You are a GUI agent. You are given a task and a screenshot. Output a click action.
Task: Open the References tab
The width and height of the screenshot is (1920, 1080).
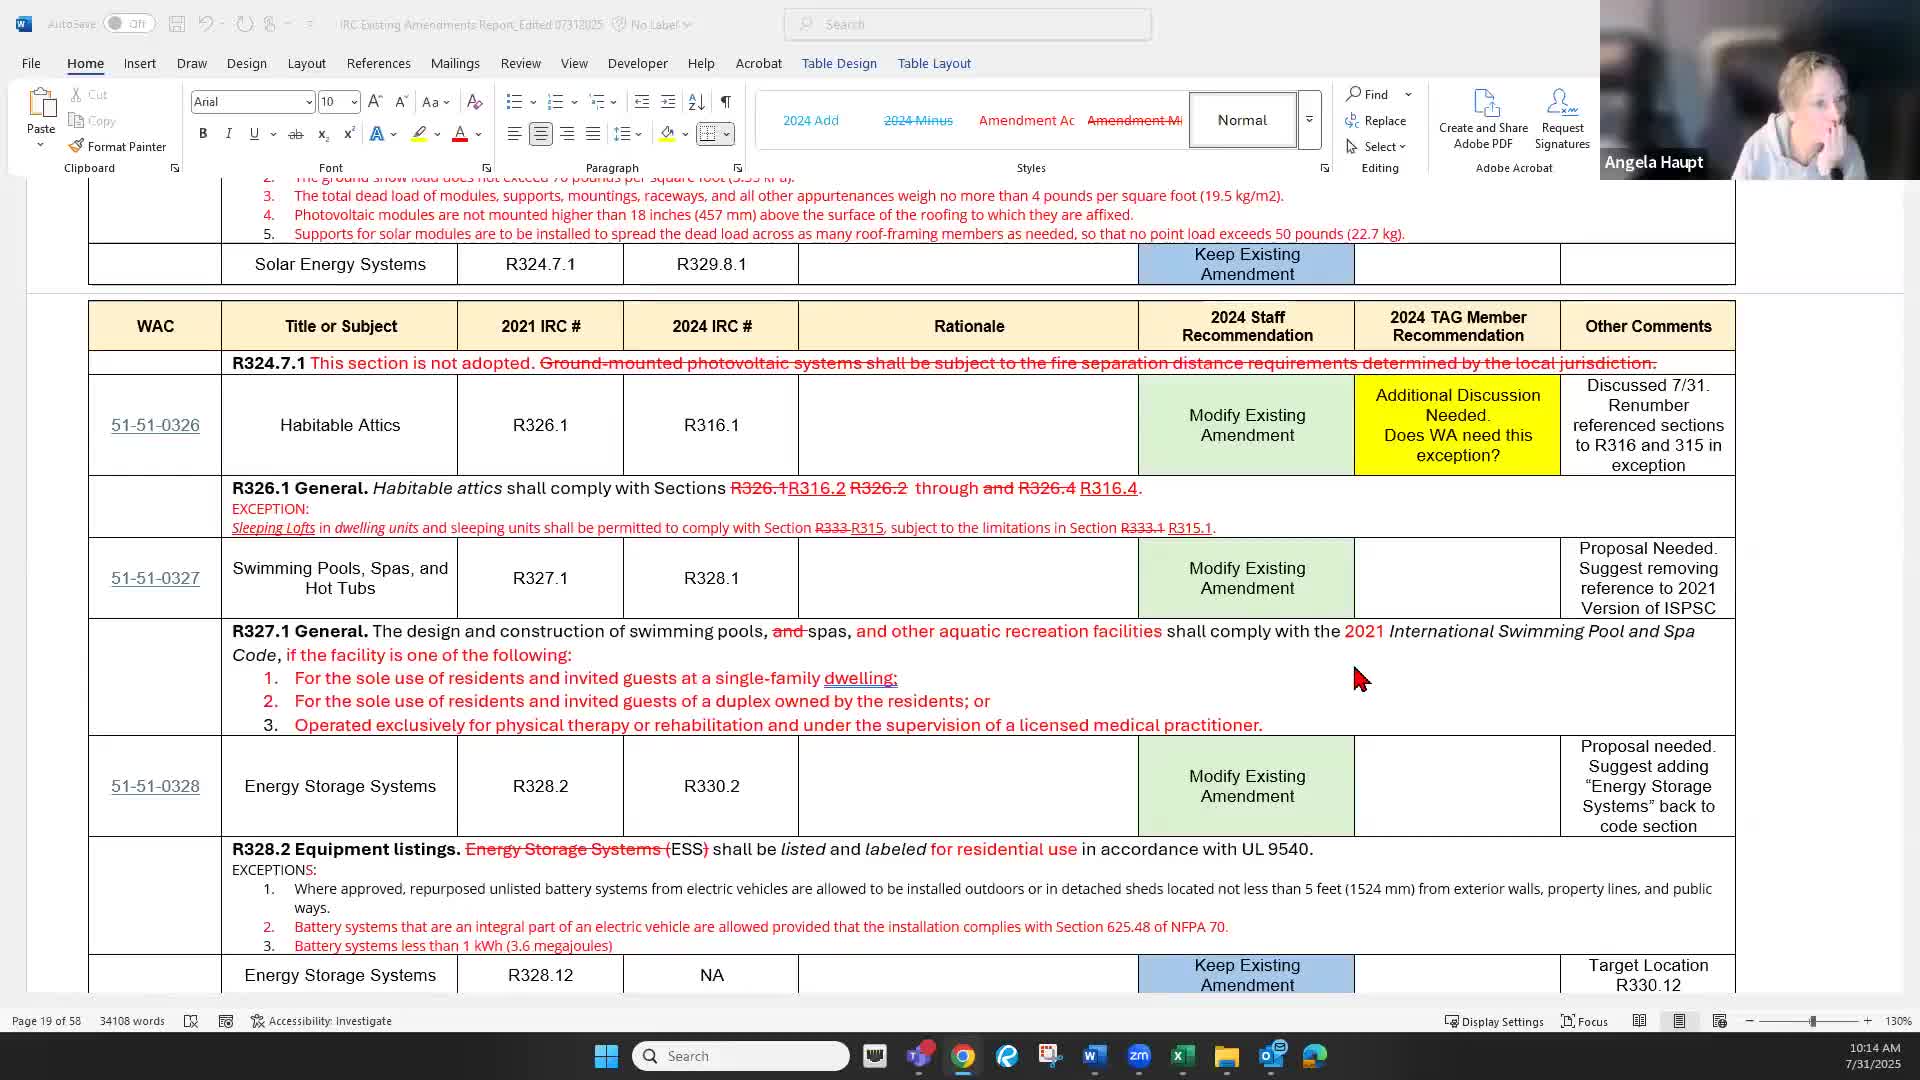coord(378,63)
